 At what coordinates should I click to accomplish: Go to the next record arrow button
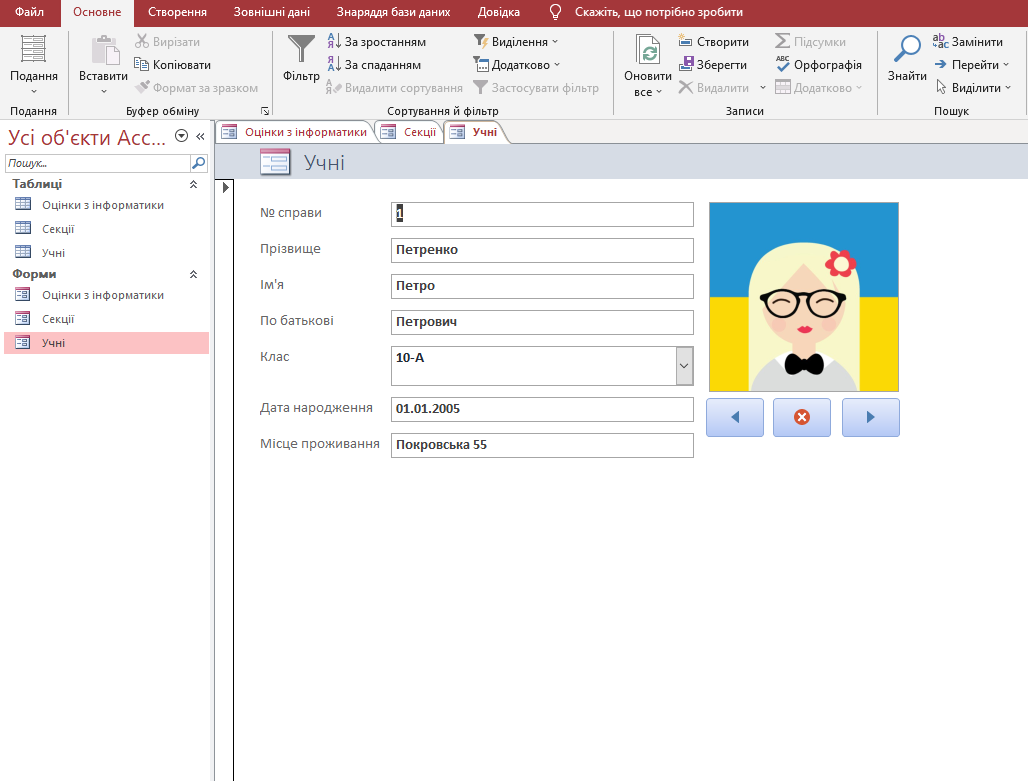click(870, 417)
